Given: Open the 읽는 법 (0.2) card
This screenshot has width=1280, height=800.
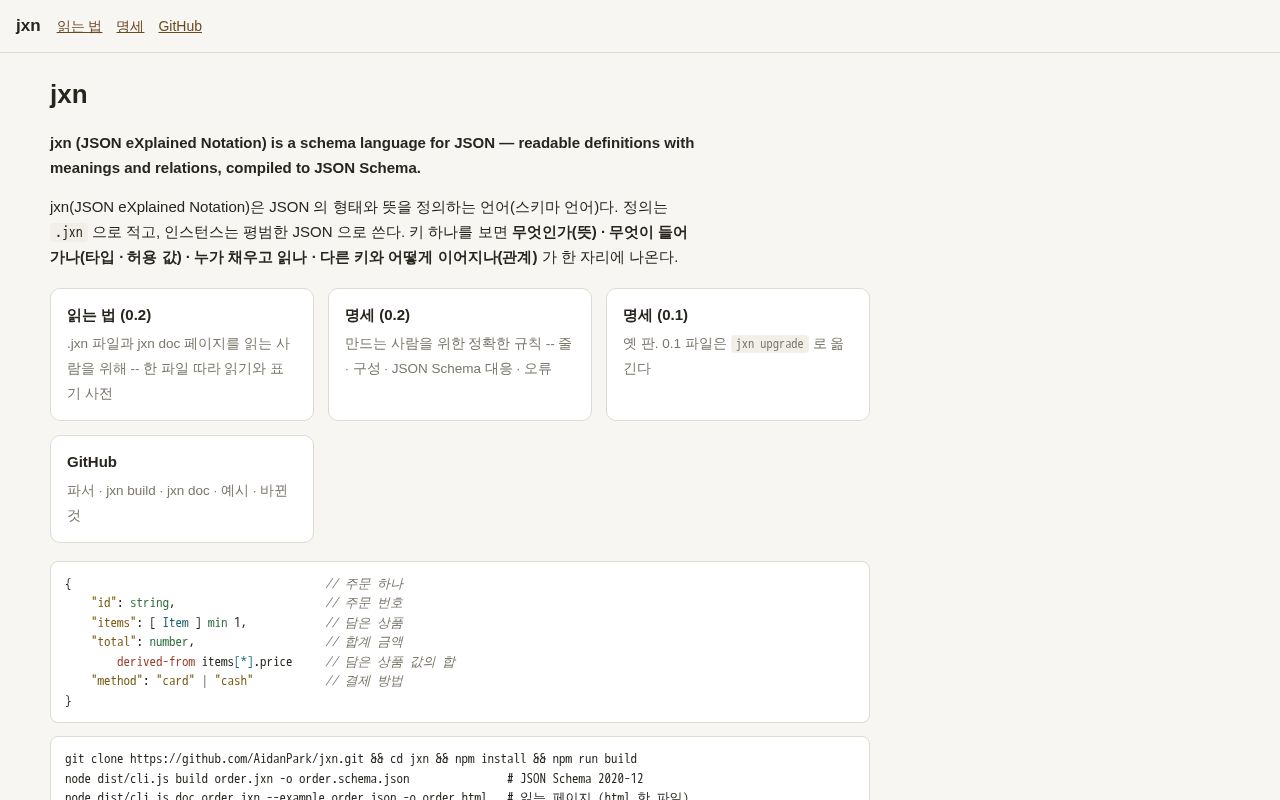Looking at the screenshot, I should click(182, 354).
